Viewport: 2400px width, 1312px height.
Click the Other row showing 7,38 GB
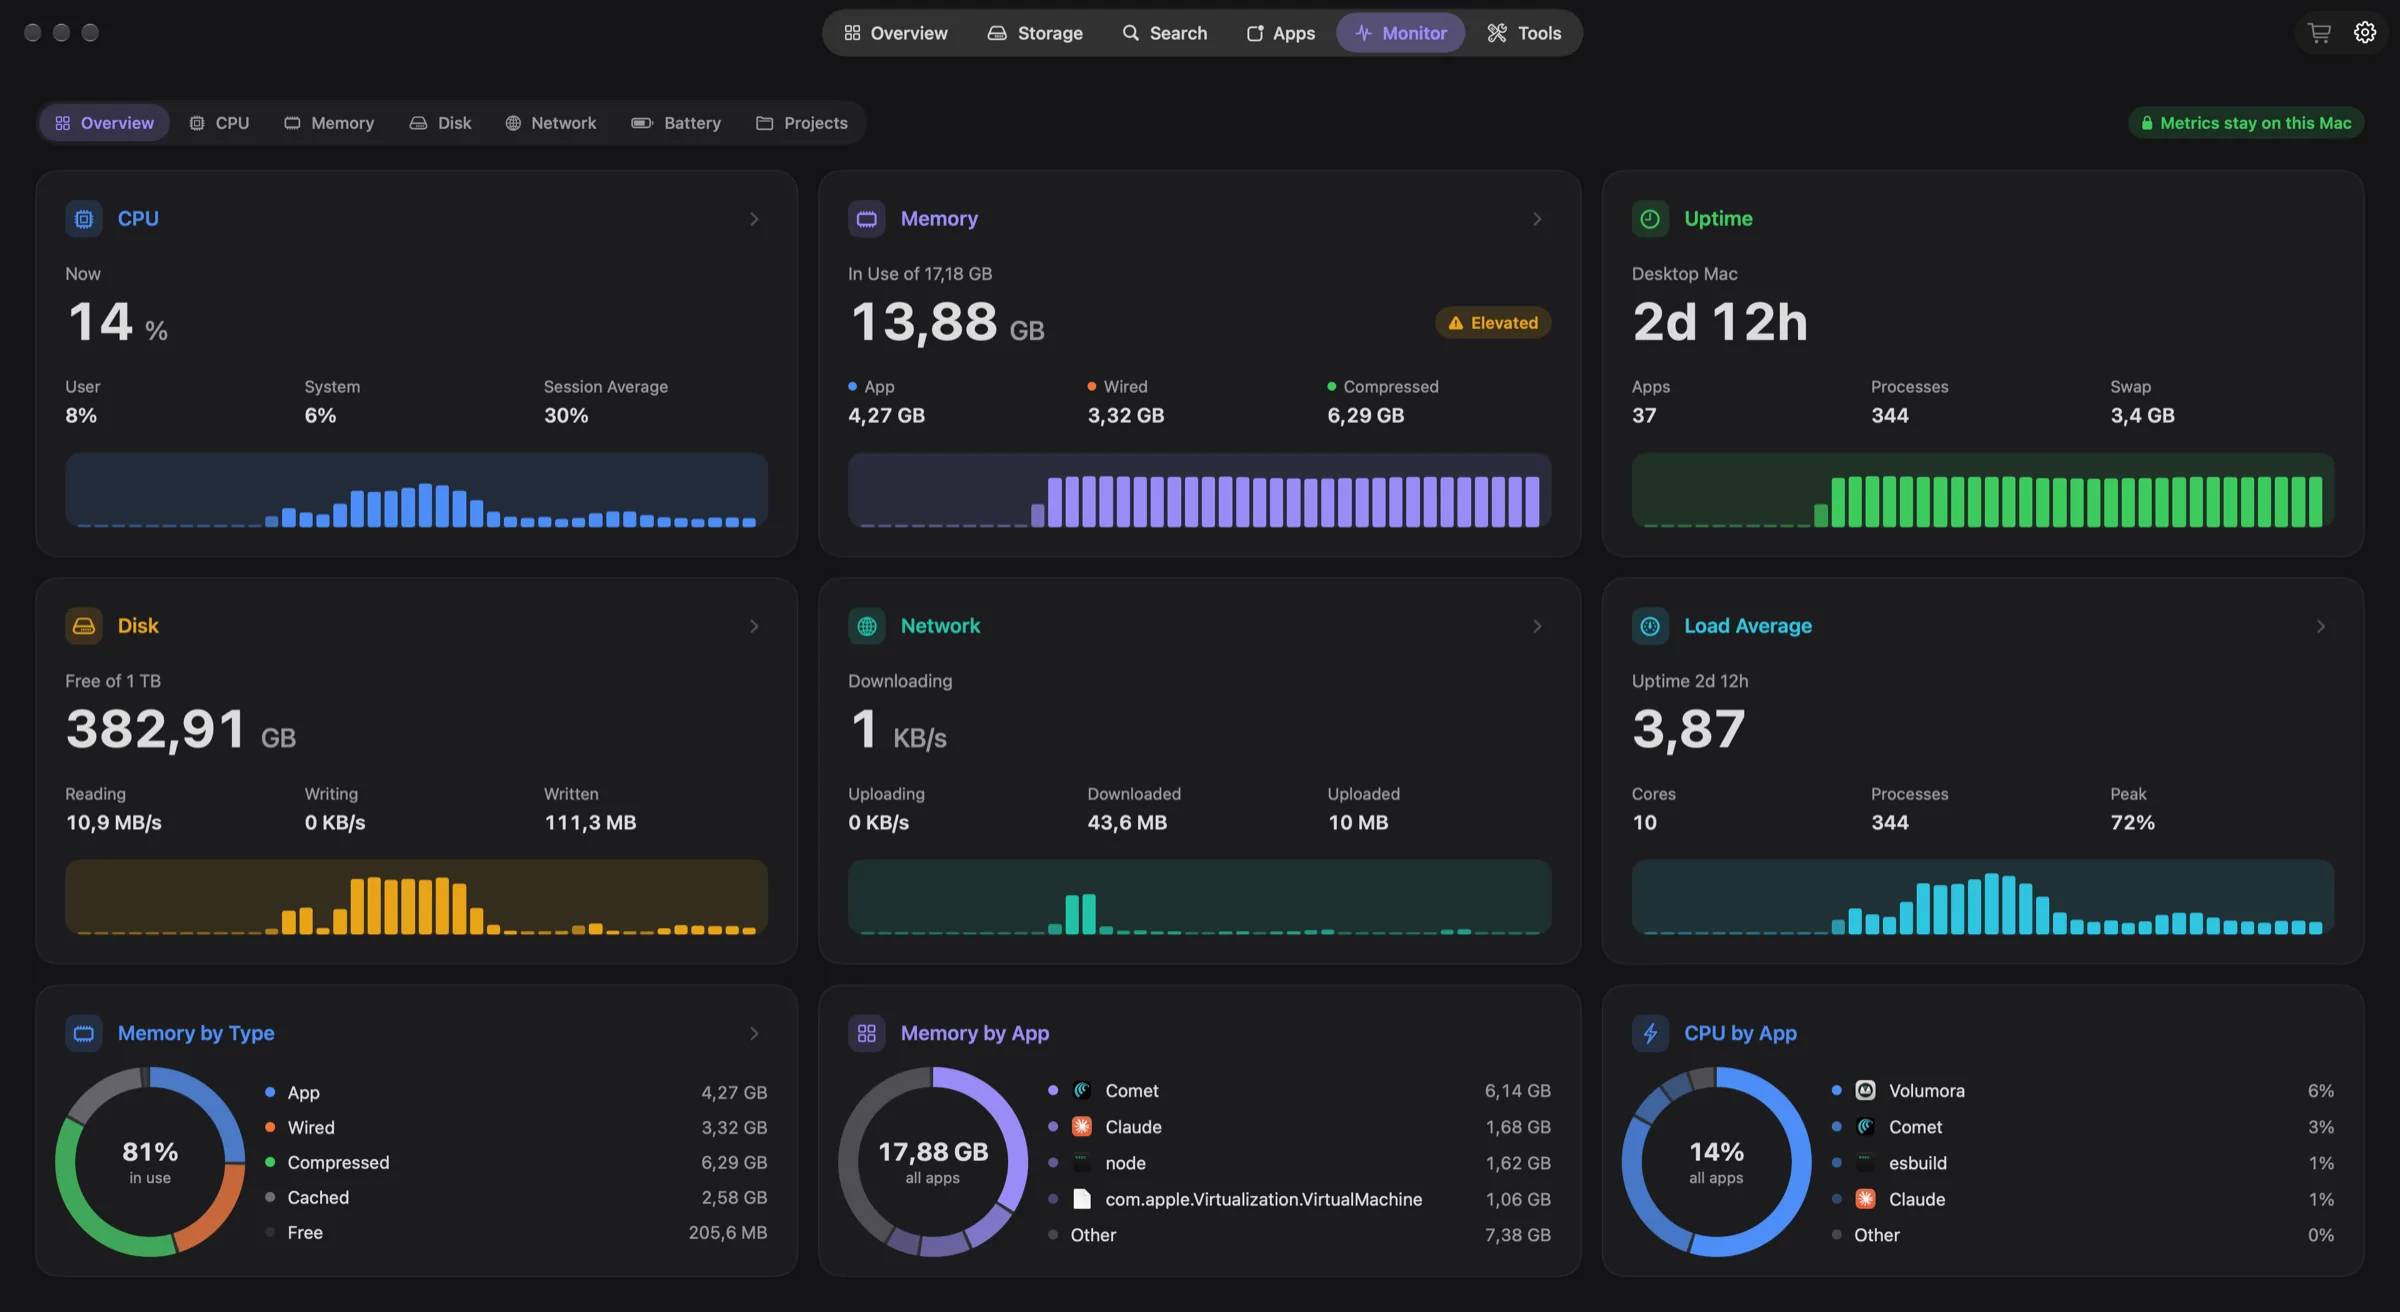tap(1299, 1235)
